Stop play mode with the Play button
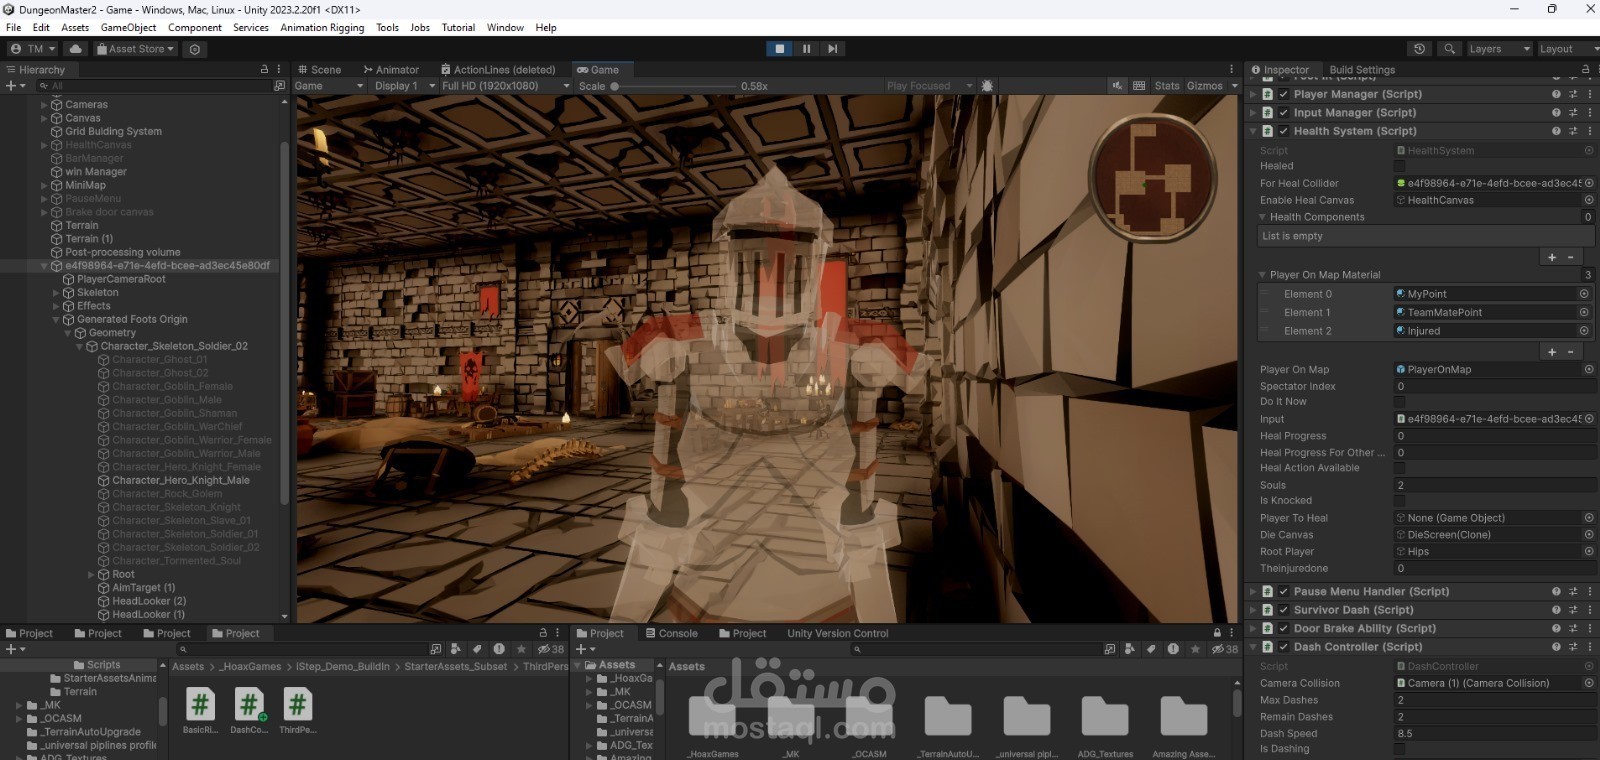 point(780,48)
